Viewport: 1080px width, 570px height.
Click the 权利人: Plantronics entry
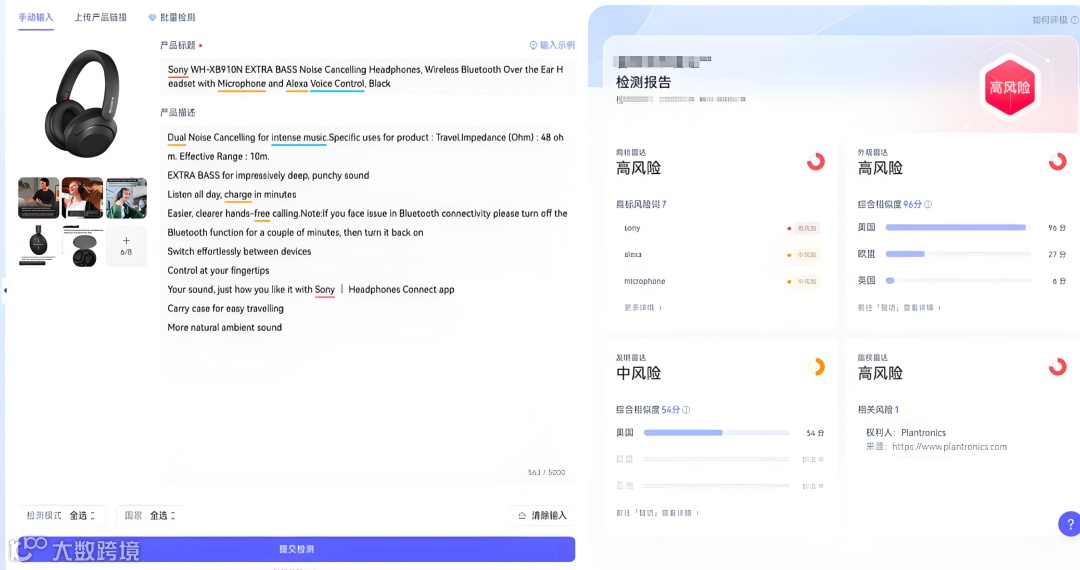click(x=906, y=433)
